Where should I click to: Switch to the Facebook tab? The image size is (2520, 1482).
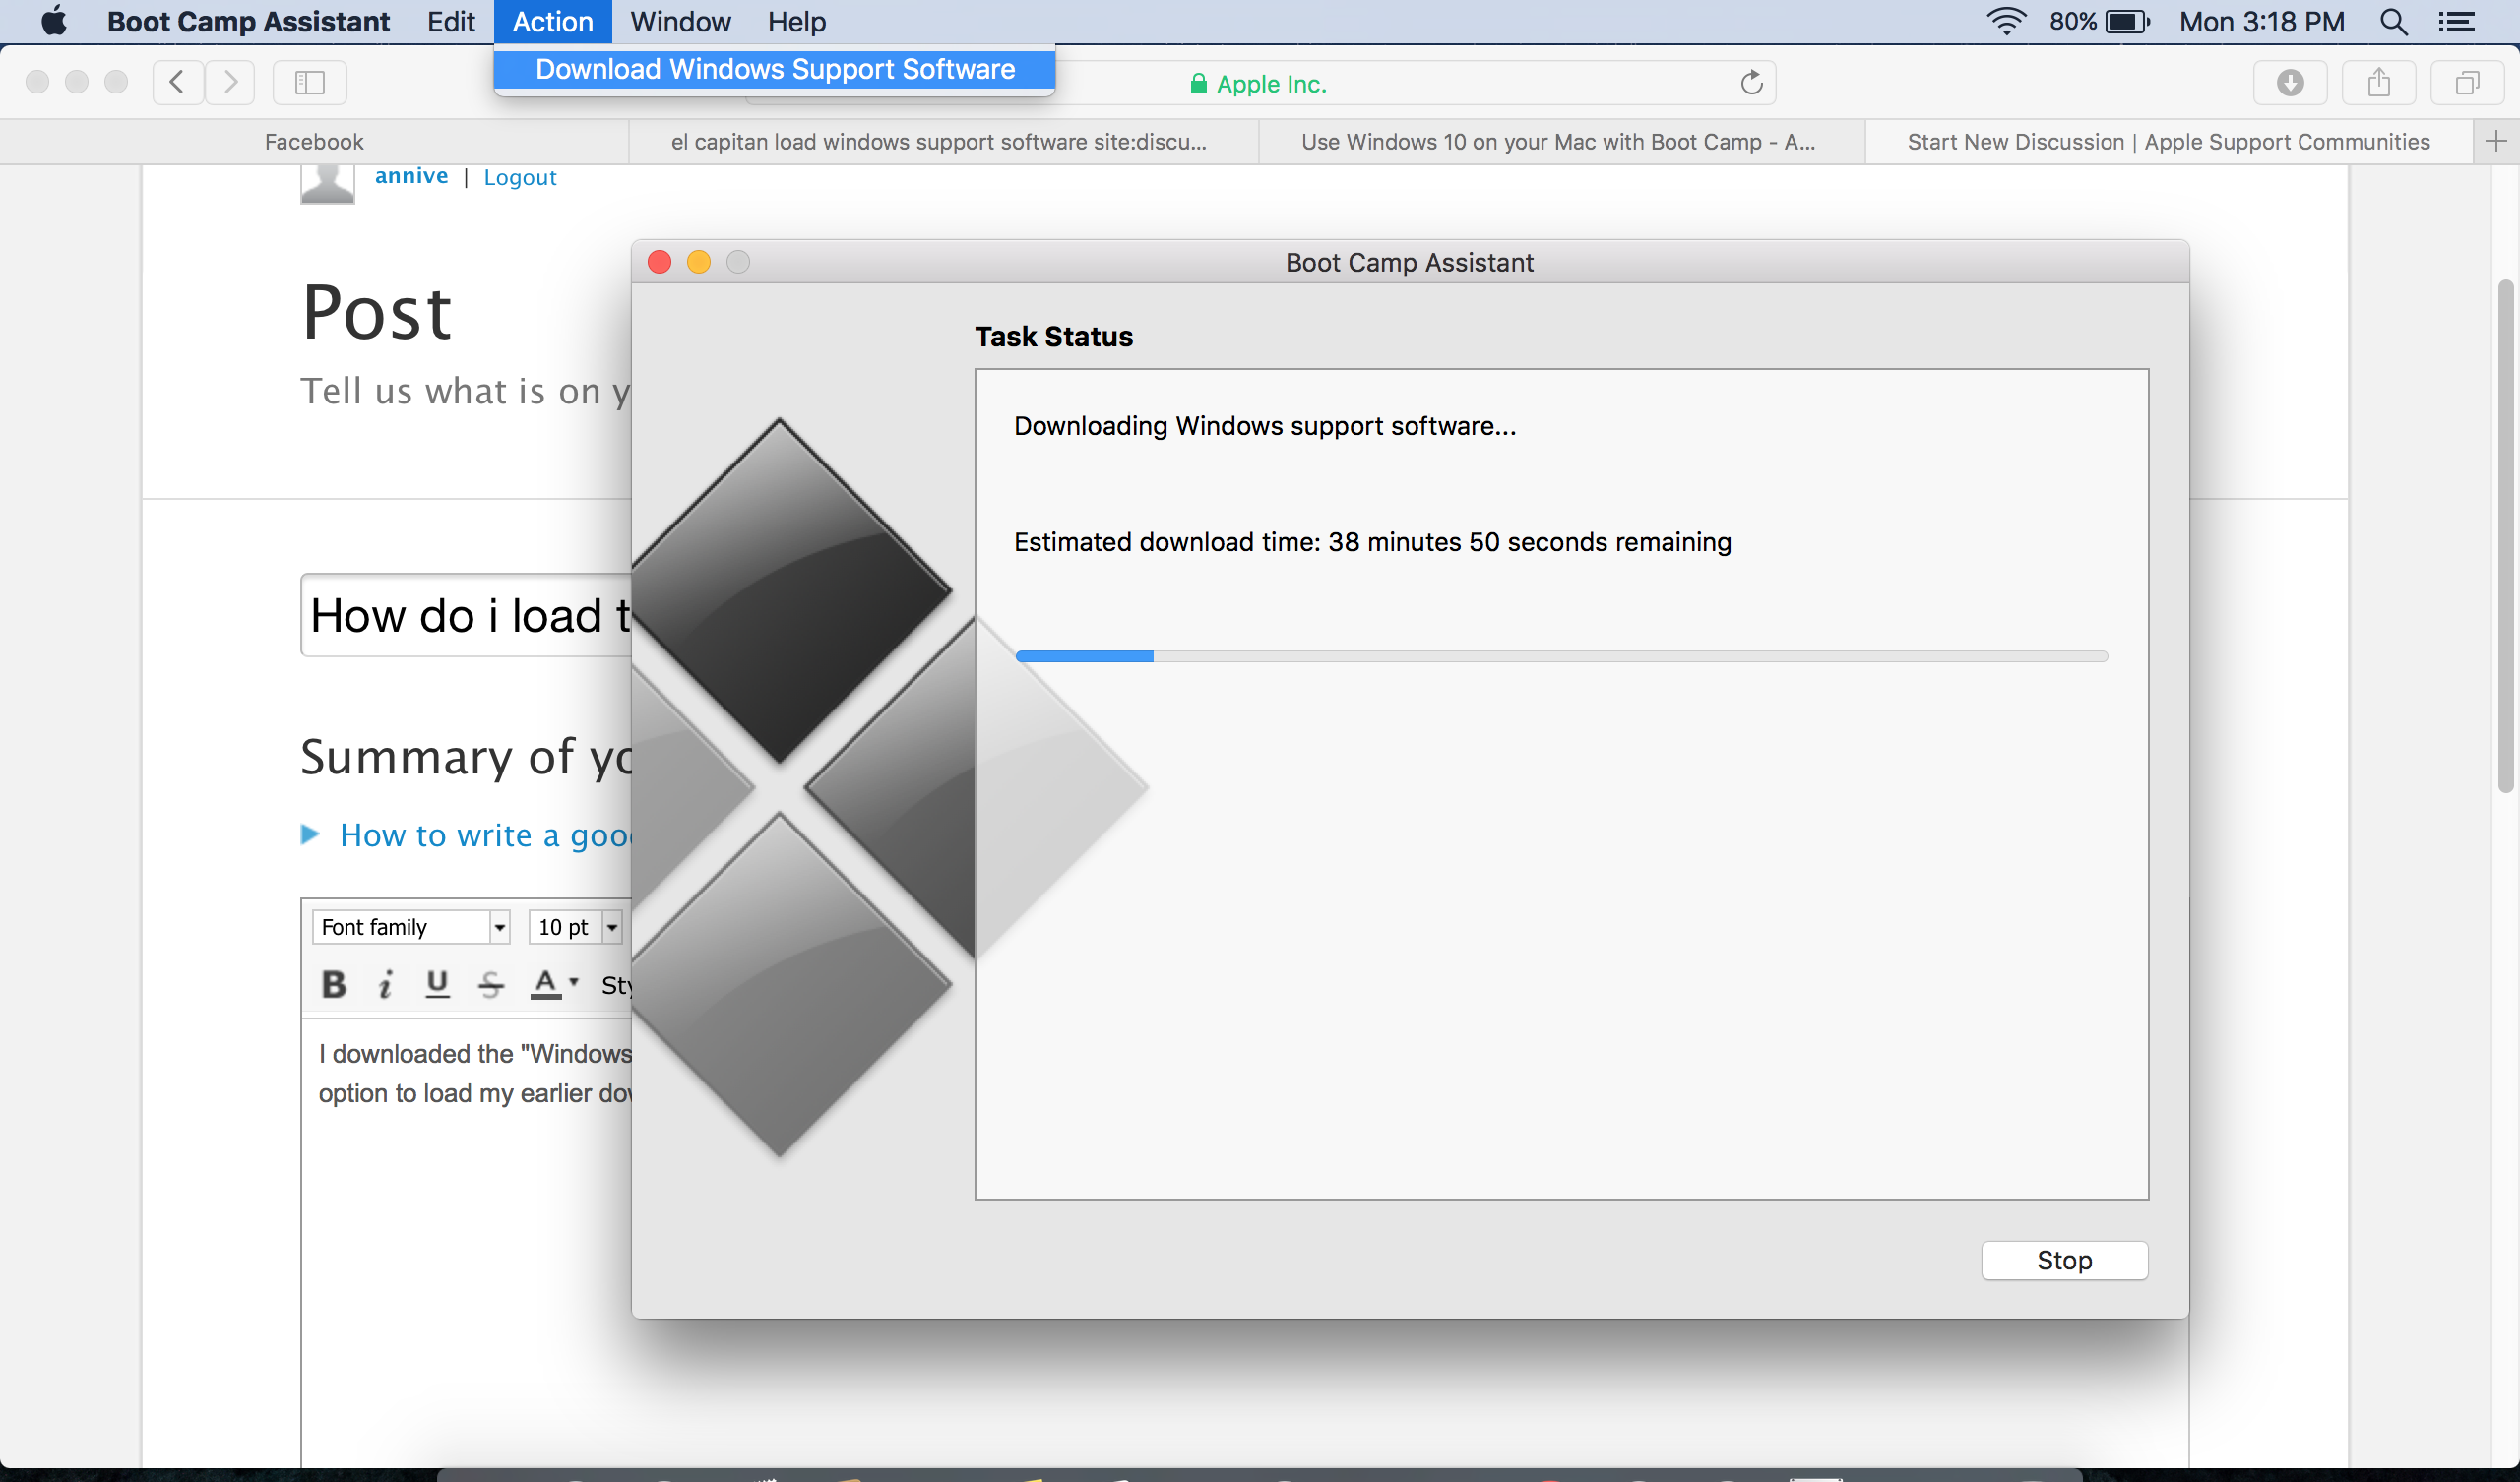tap(314, 142)
